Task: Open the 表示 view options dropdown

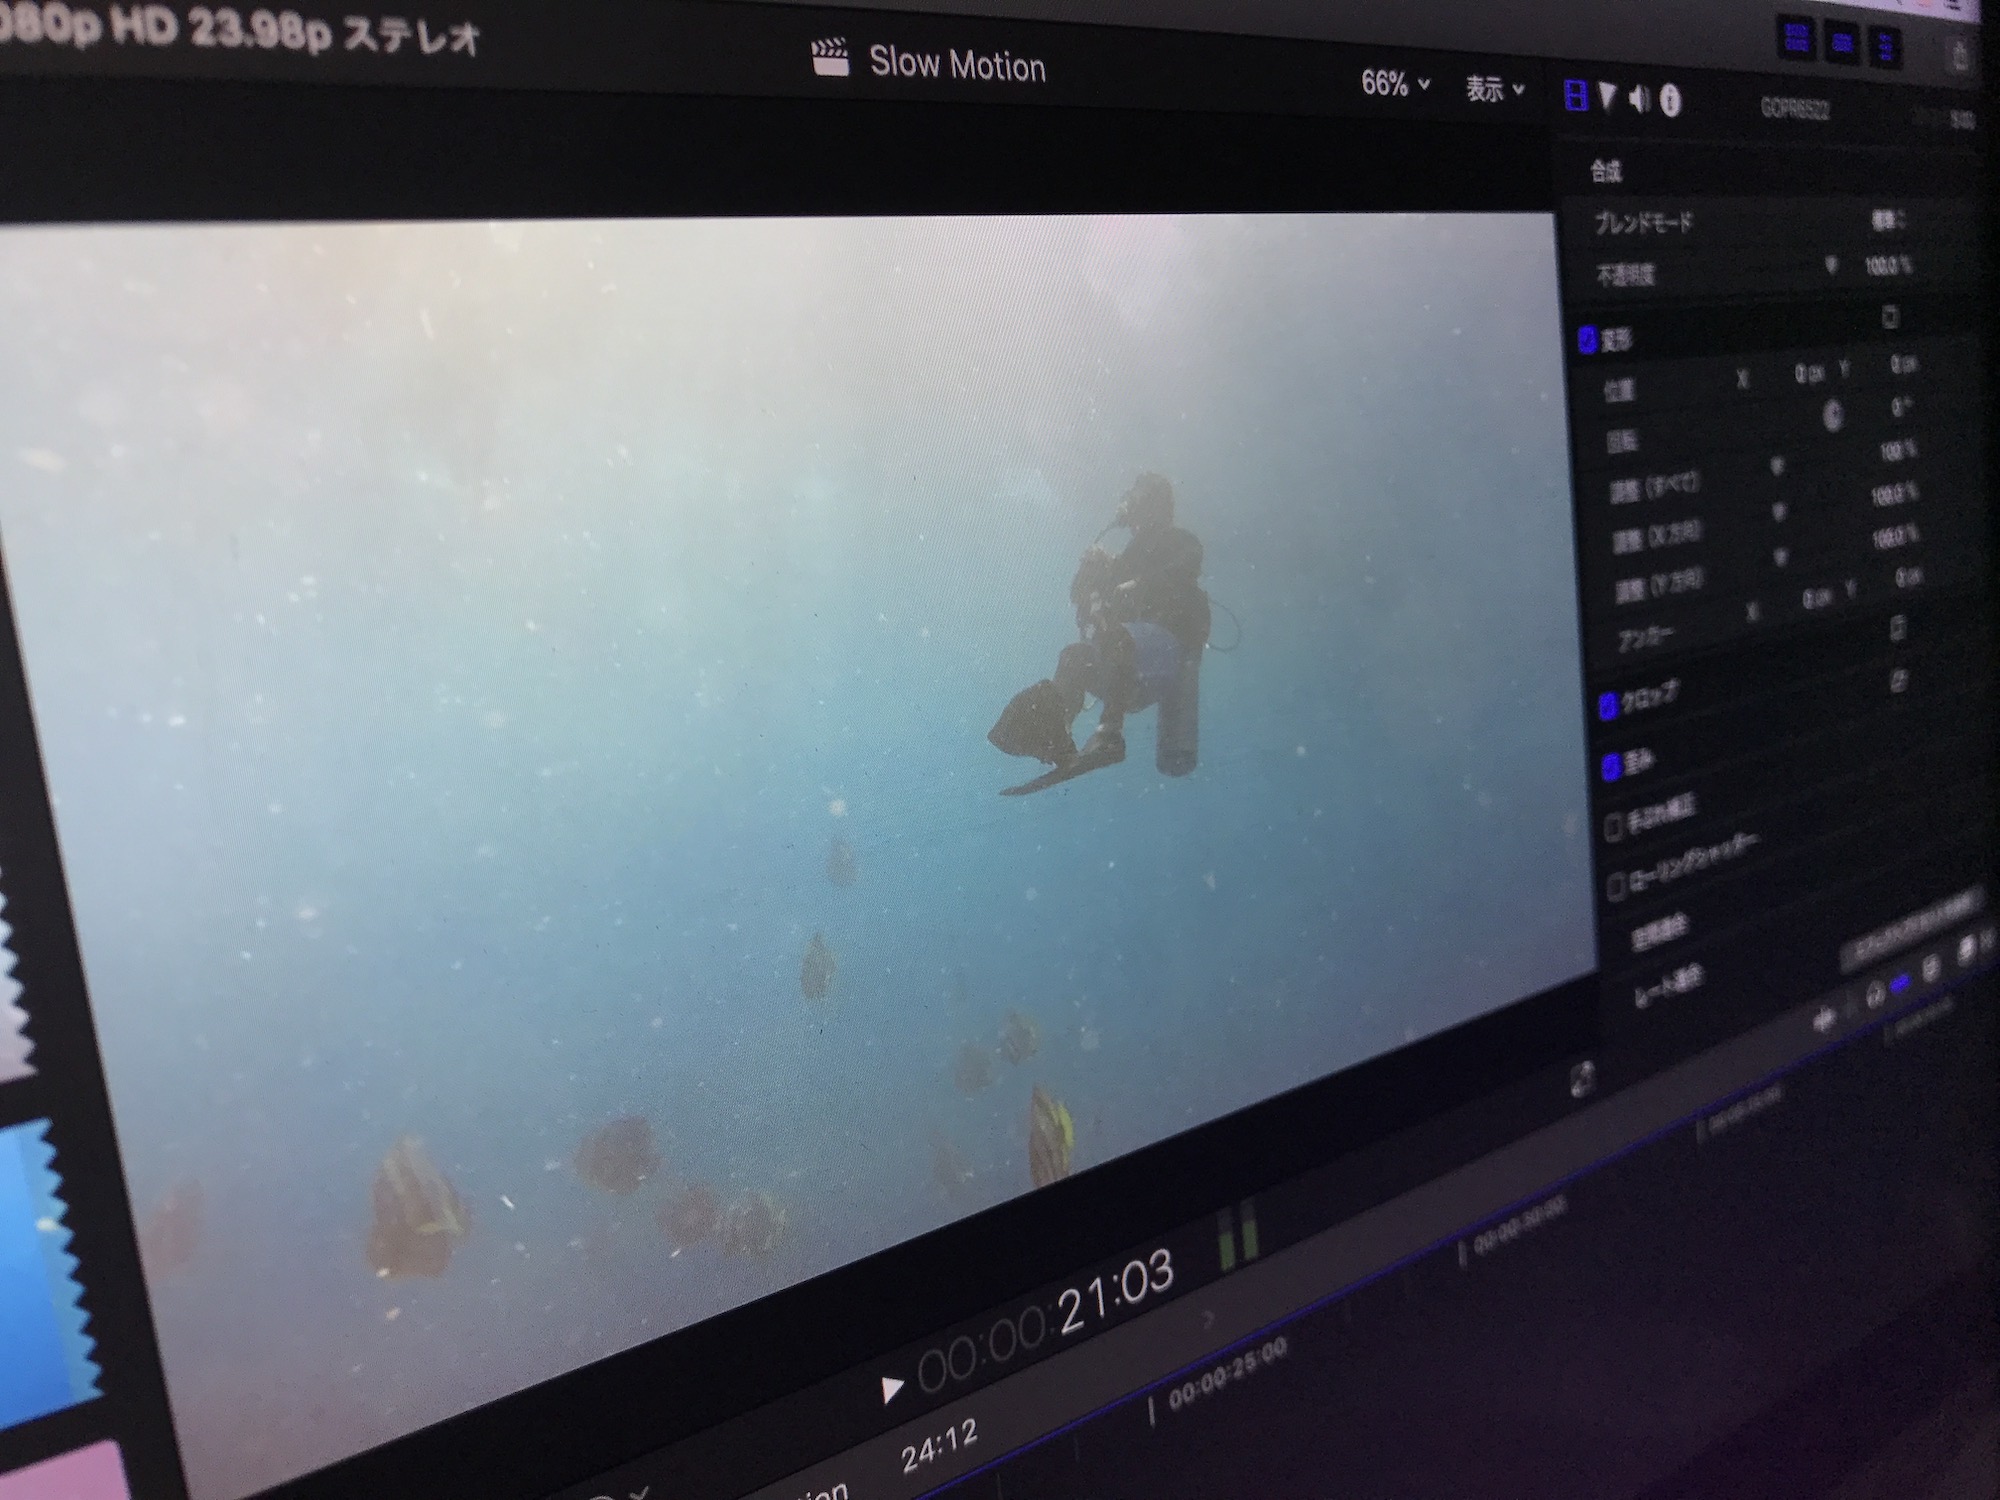Action: tap(1495, 90)
